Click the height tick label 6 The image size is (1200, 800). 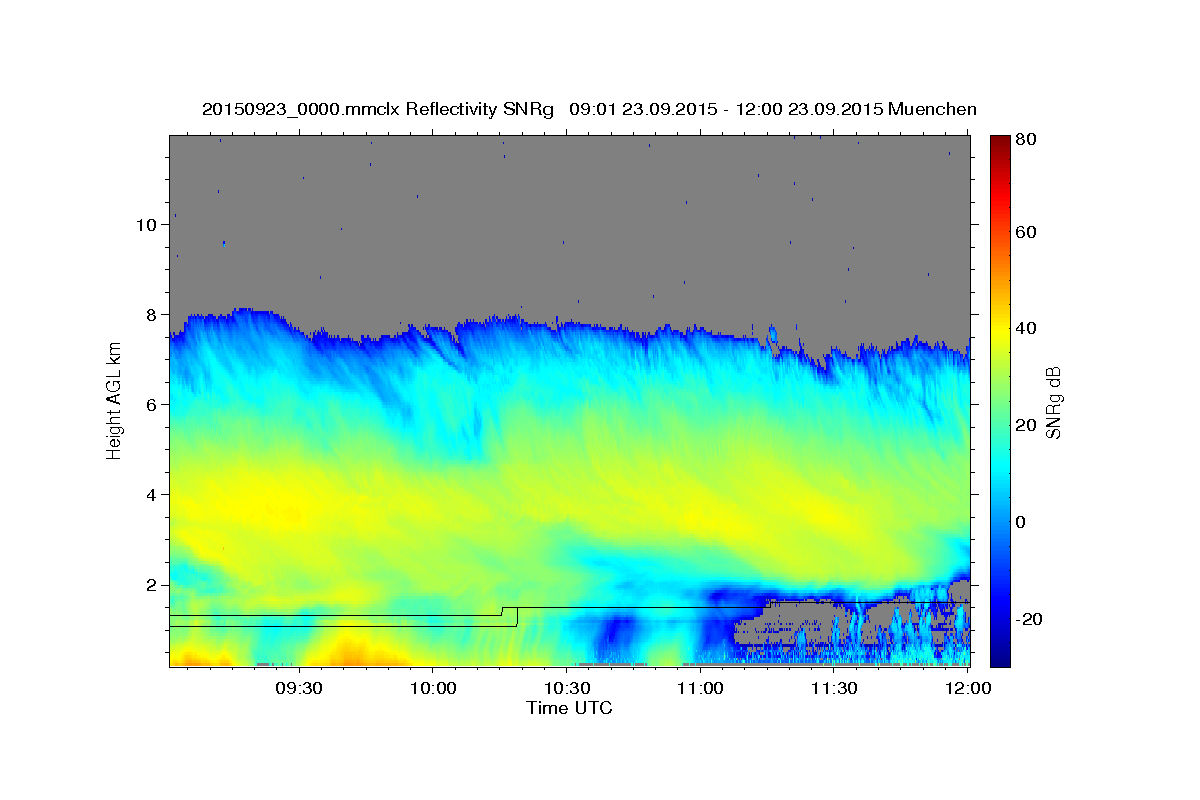tap(150, 404)
